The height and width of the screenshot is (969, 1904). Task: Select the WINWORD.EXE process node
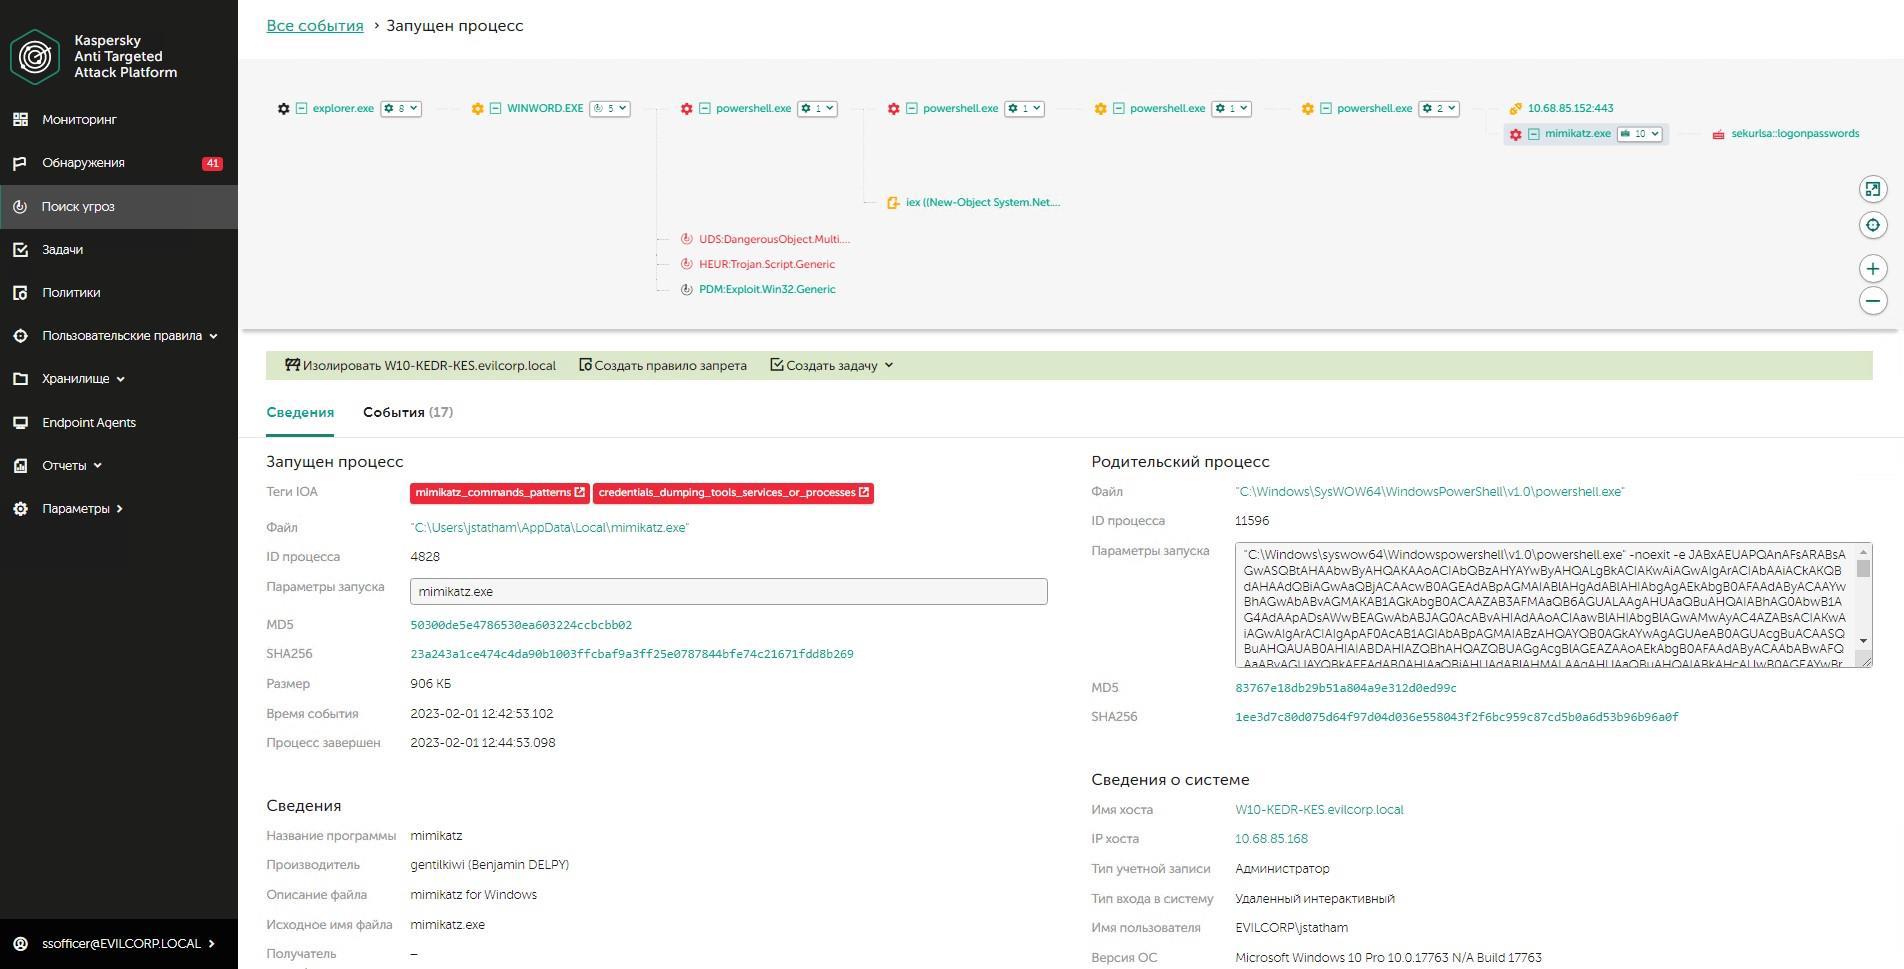click(545, 109)
